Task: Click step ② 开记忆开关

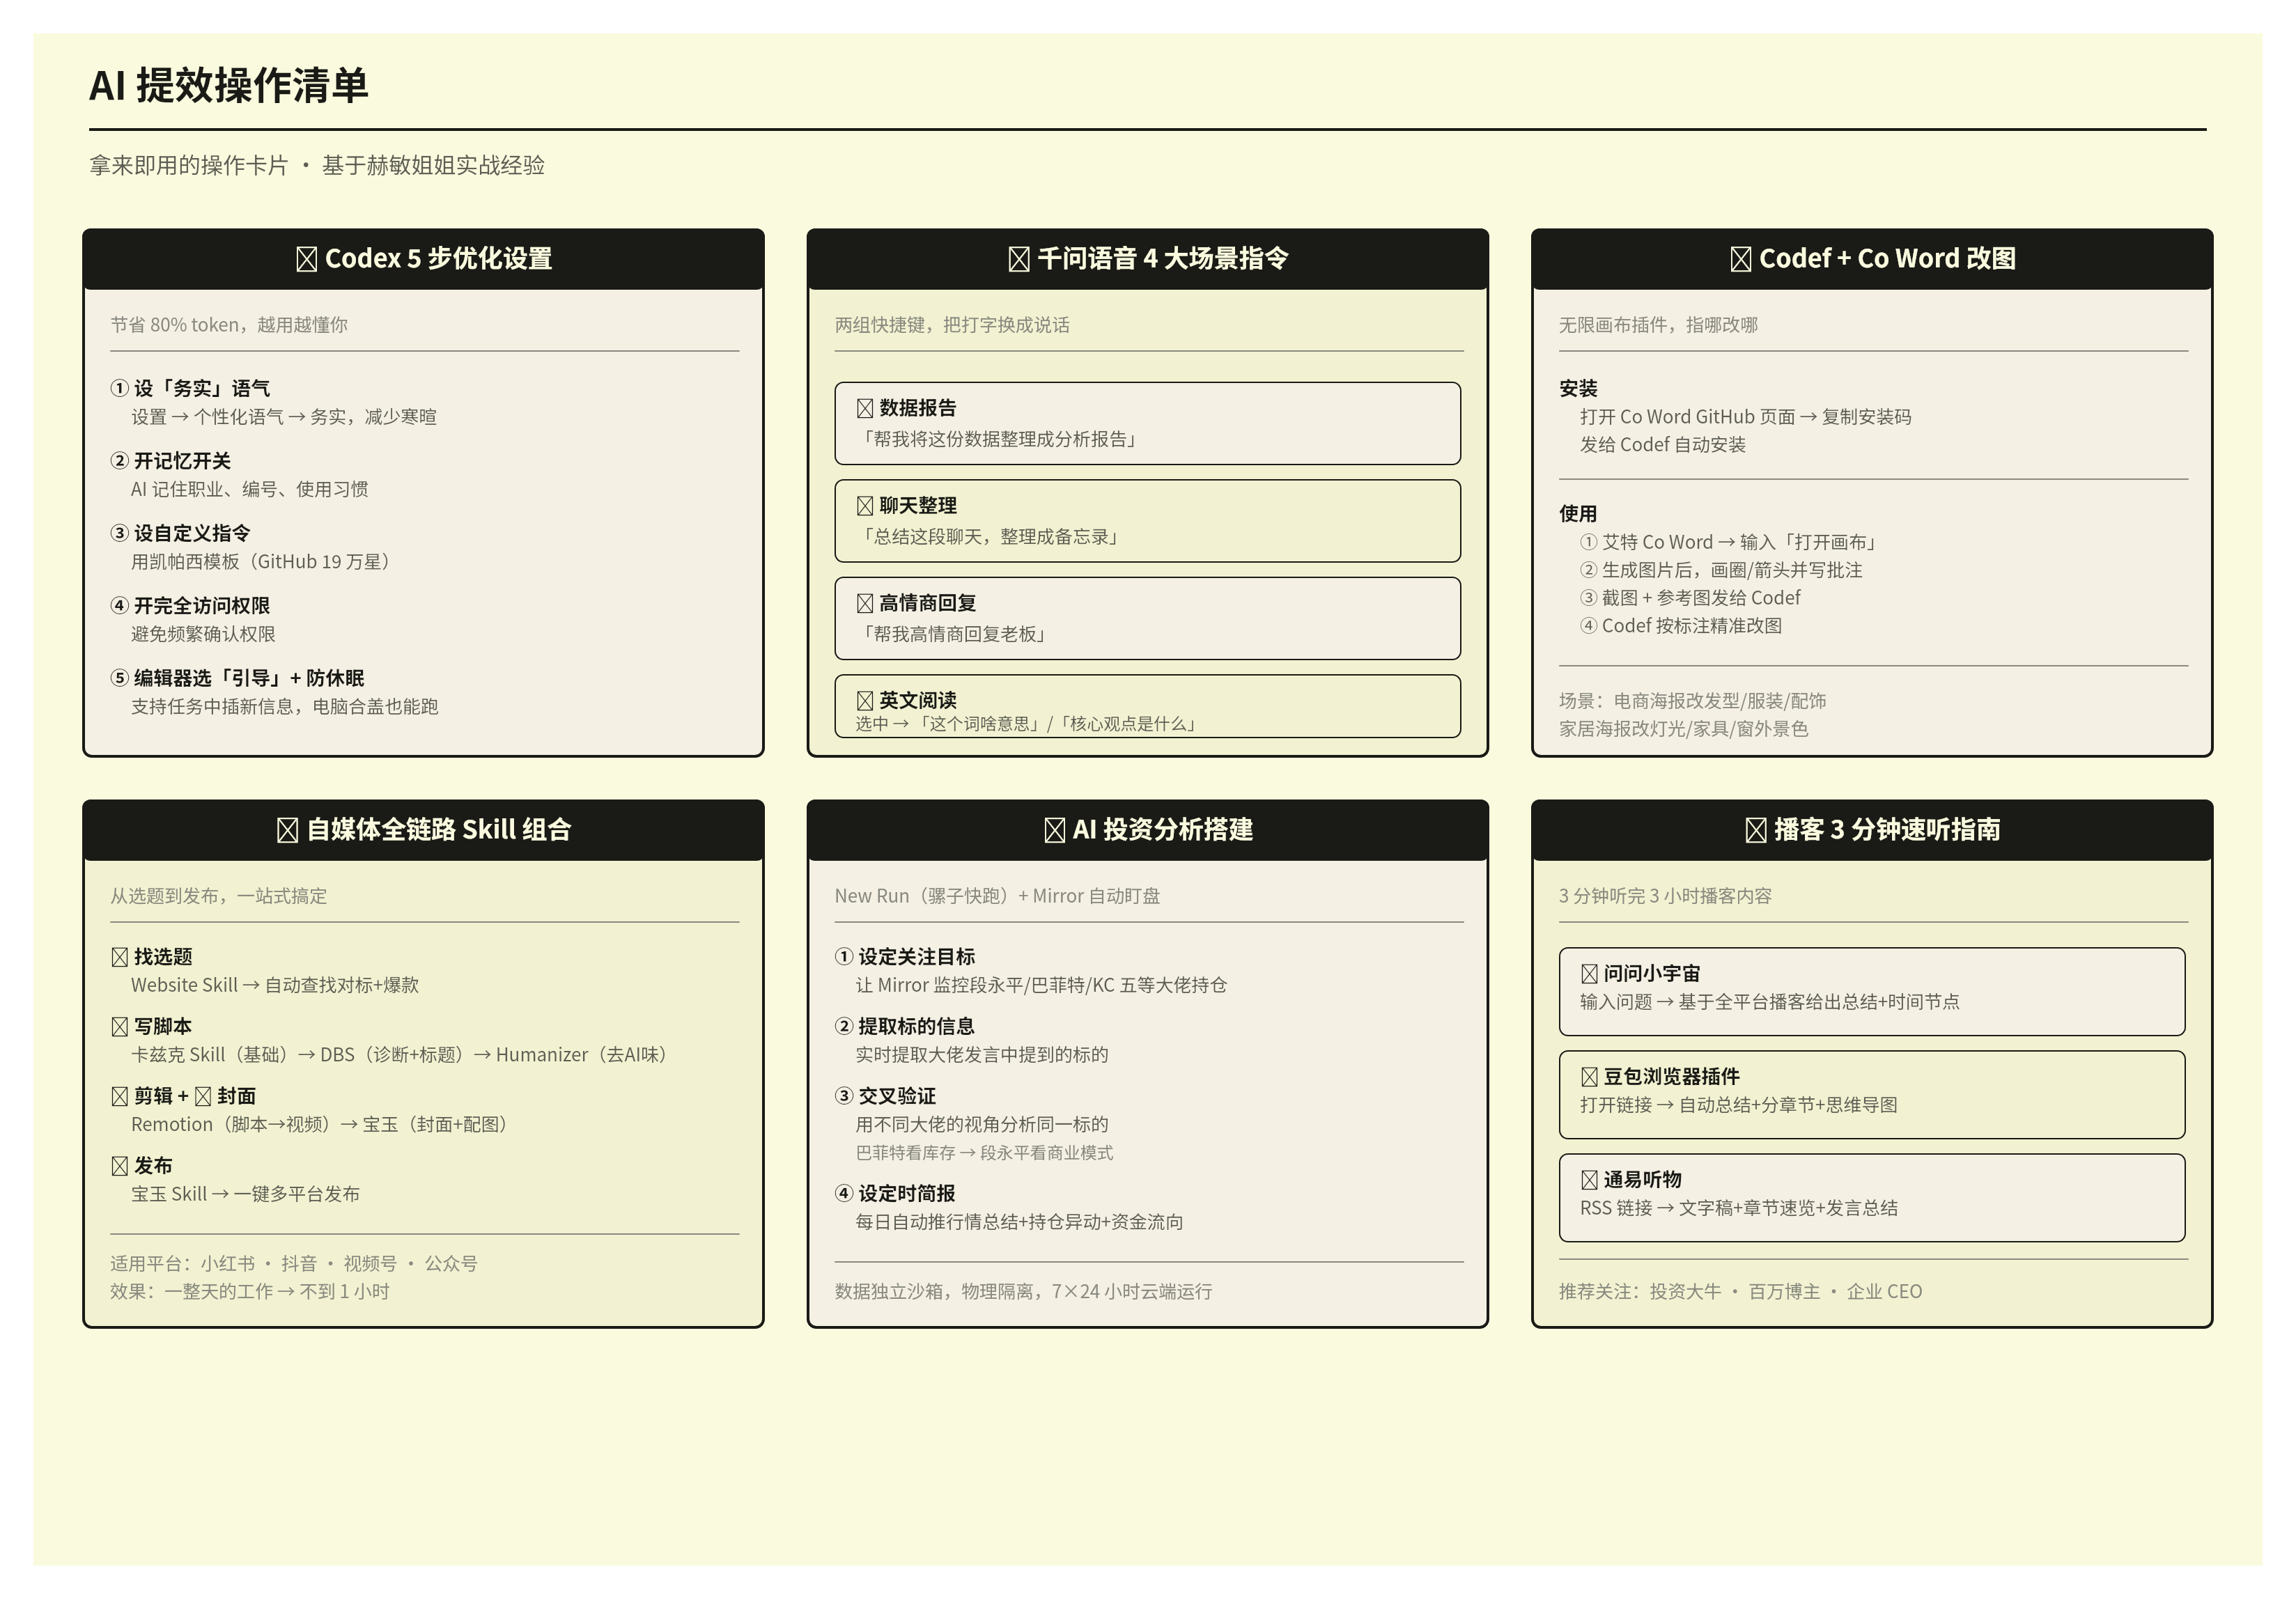Action: pyautogui.click(x=170, y=461)
